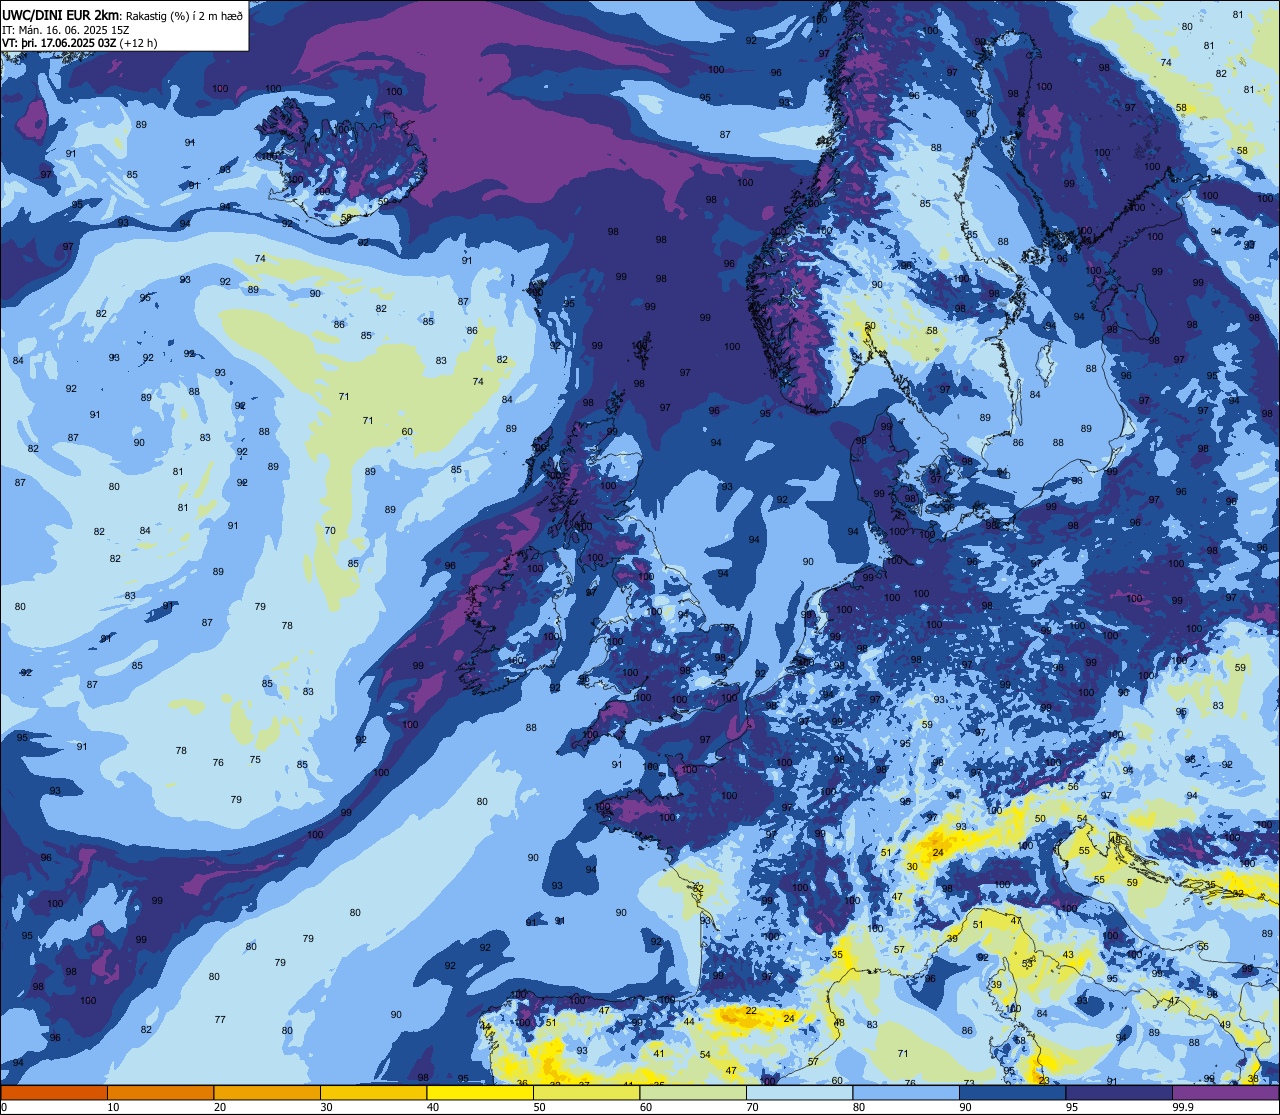The height and width of the screenshot is (1115, 1280).
Task: Click the 20–30% amber legend swatch
Action: pyautogui.click(x=266, y=1092)
